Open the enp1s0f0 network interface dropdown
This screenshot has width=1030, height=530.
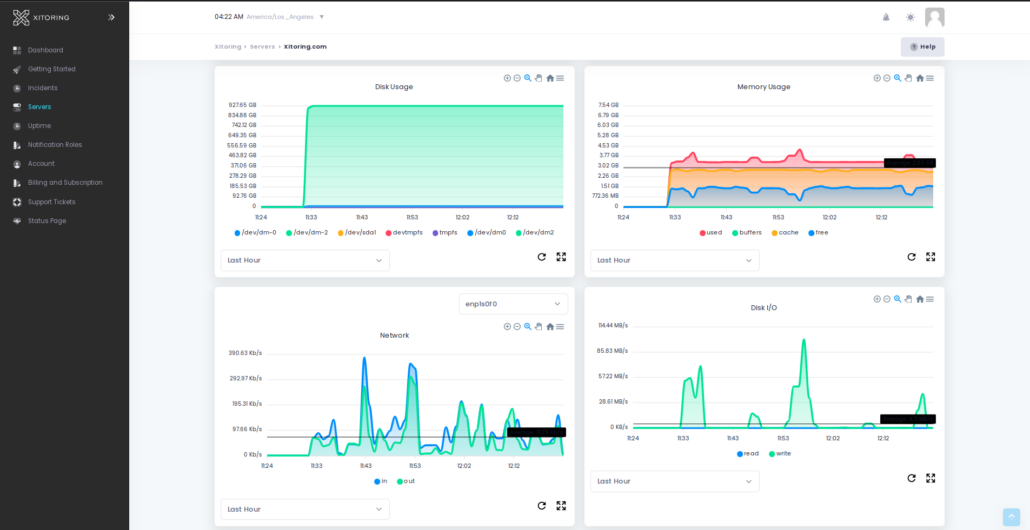click(x=513, y=304)
